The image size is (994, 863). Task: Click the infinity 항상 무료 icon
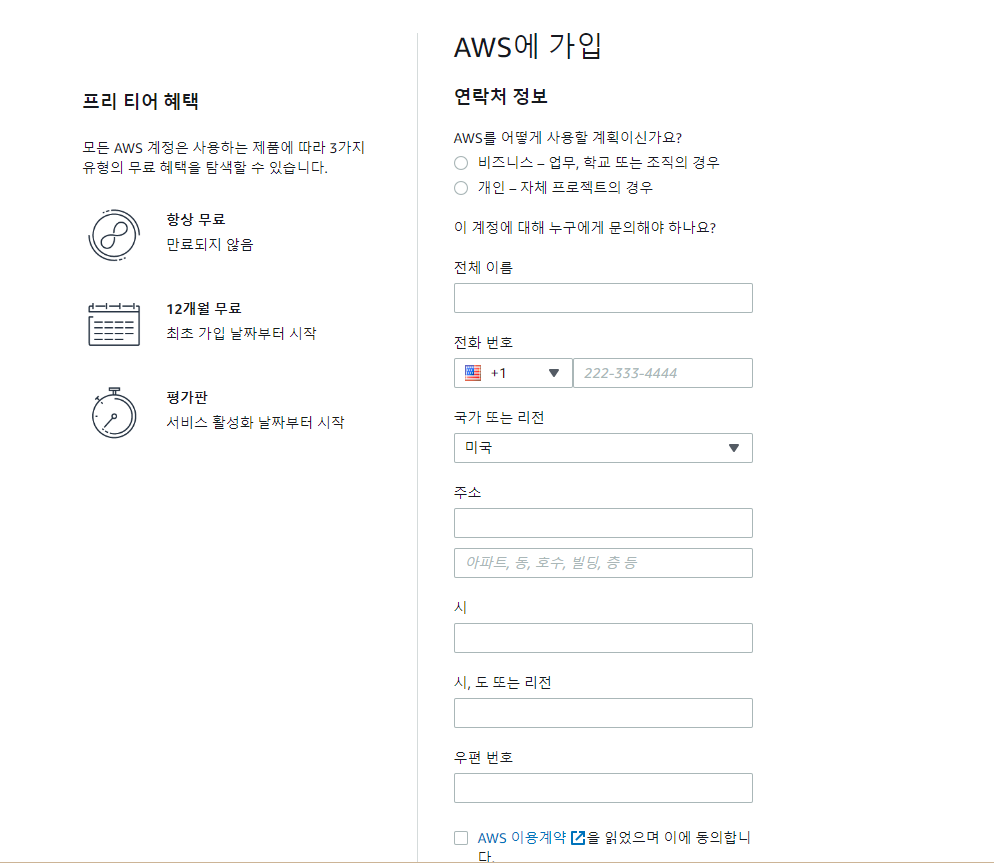pos(114,235)
